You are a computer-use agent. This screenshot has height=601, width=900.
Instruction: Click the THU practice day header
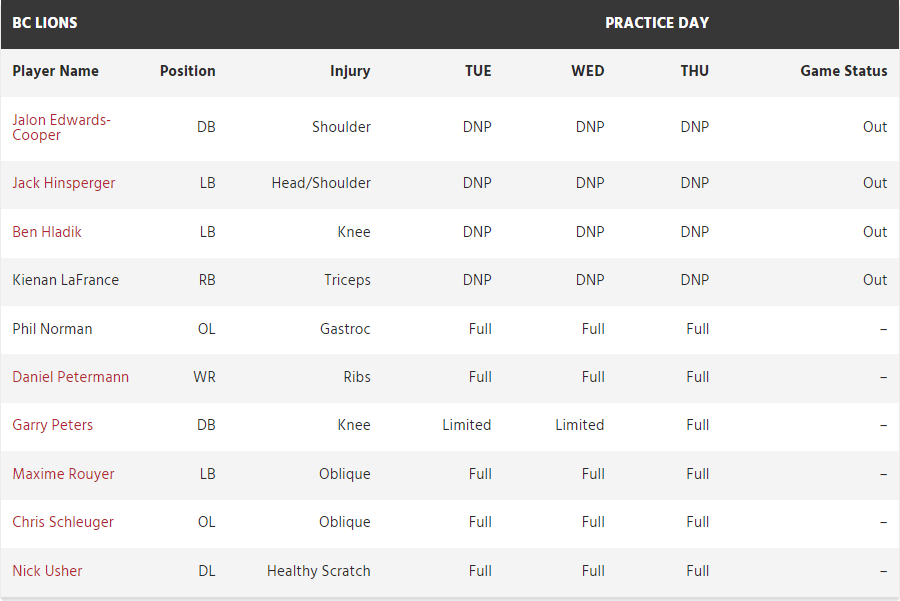694,71
